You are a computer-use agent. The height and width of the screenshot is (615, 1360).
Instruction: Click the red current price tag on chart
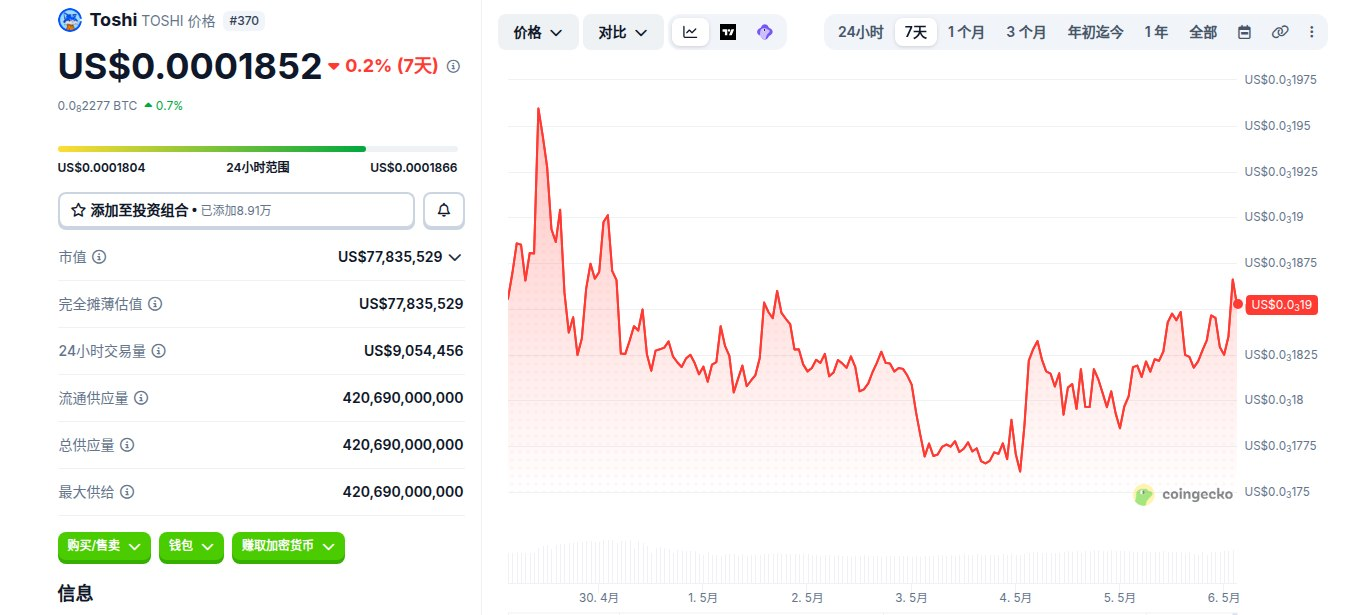pyautogui.click(x=1281, y=304)
